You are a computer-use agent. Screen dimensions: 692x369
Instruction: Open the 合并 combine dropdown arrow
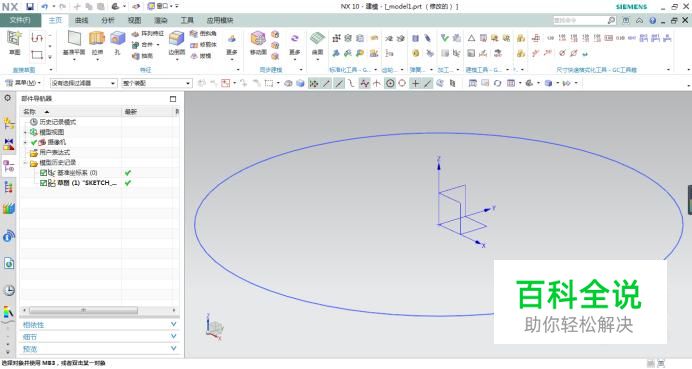coord(158,45)
